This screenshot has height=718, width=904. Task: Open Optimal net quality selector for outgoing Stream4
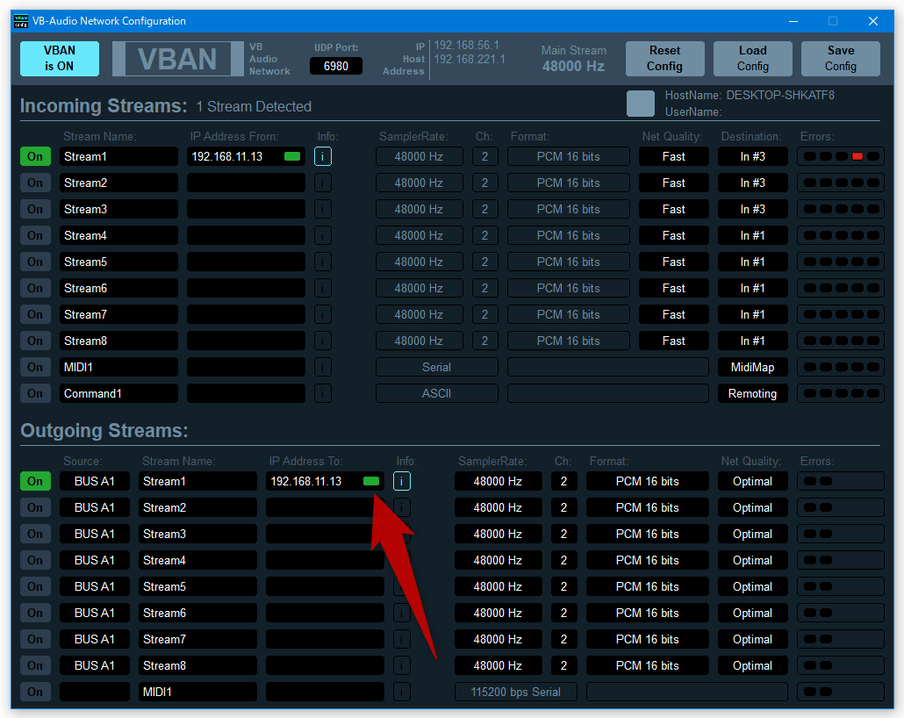click(752, 560)
